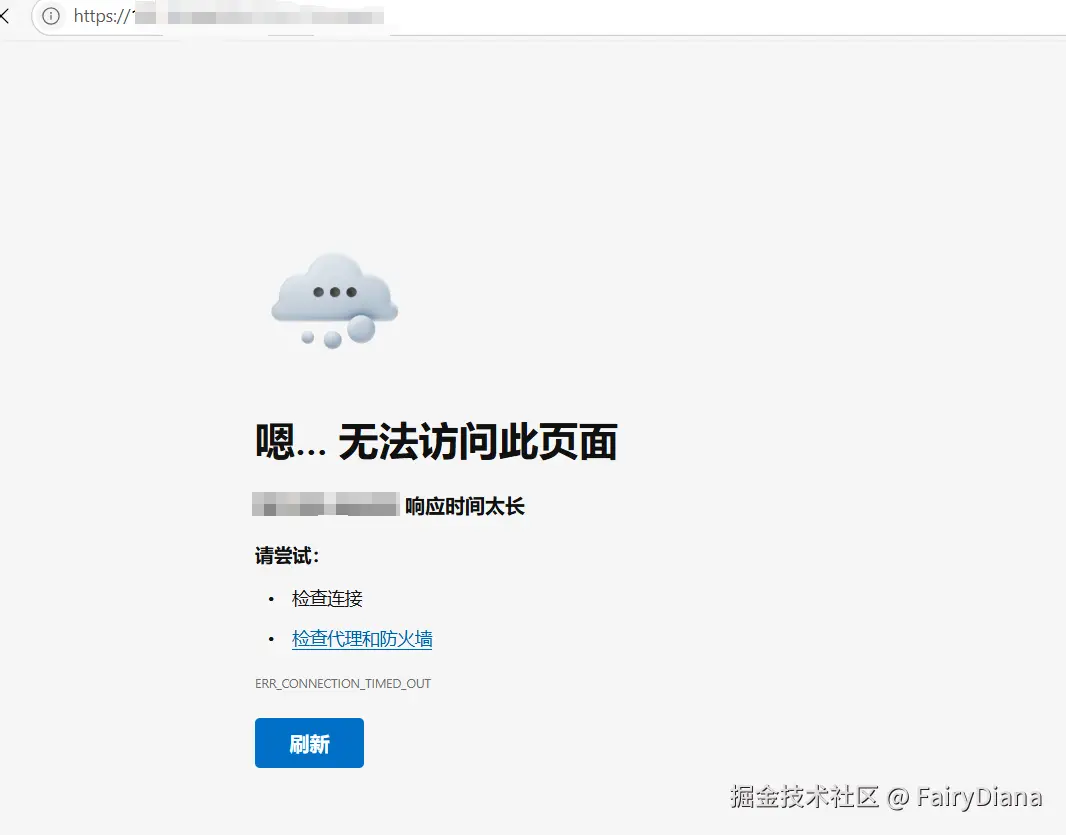
Task: Click the thinking cloud illustration
Action: 334,301
